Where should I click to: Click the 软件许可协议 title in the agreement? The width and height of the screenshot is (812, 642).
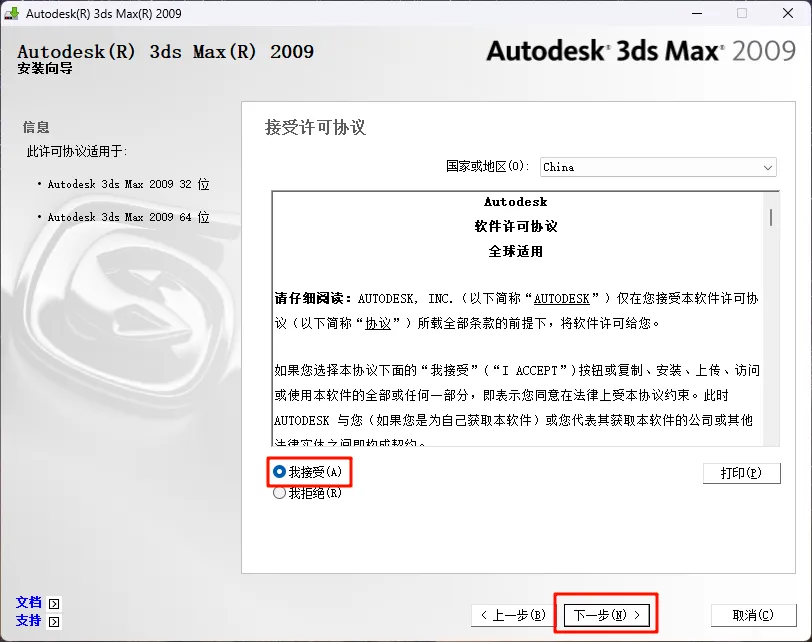[516, 226]
